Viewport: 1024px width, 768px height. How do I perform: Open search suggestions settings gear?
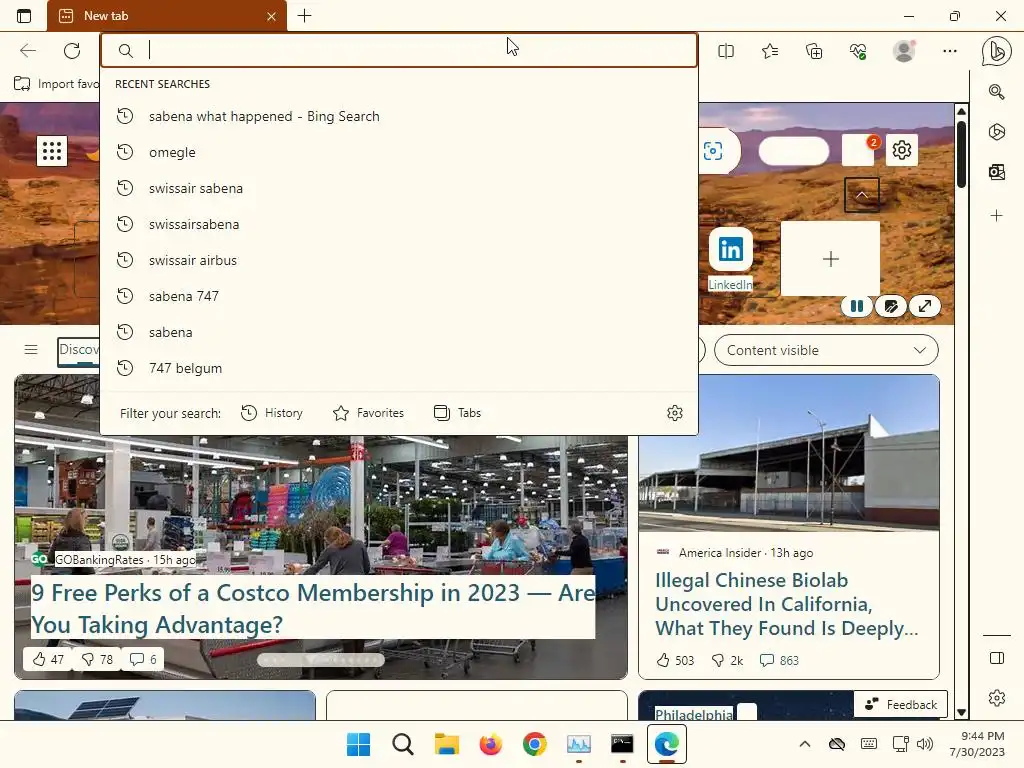(675, 413)
